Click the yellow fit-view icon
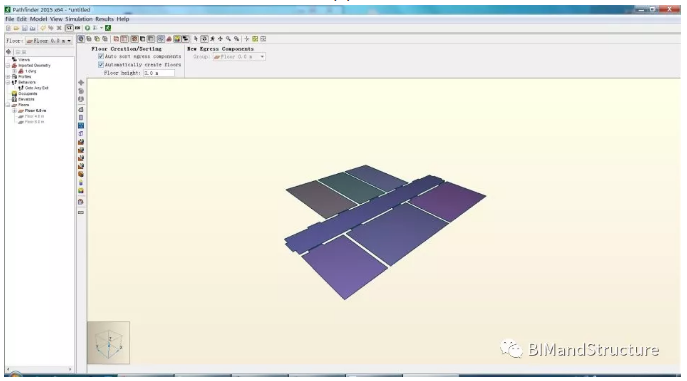This screenshot has height=381, width=687. pyautogui.click(x=255, y=39)
